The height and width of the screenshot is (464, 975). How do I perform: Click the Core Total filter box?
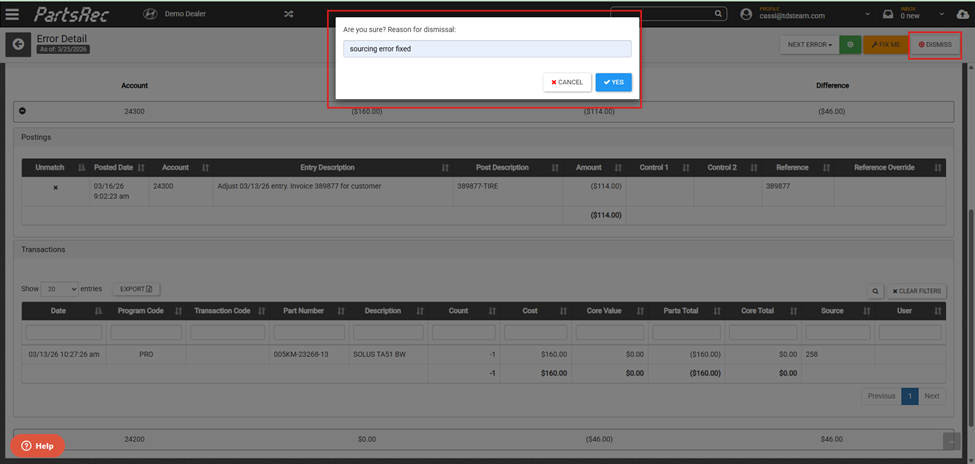pyautogui.click(x=763, y=332)
